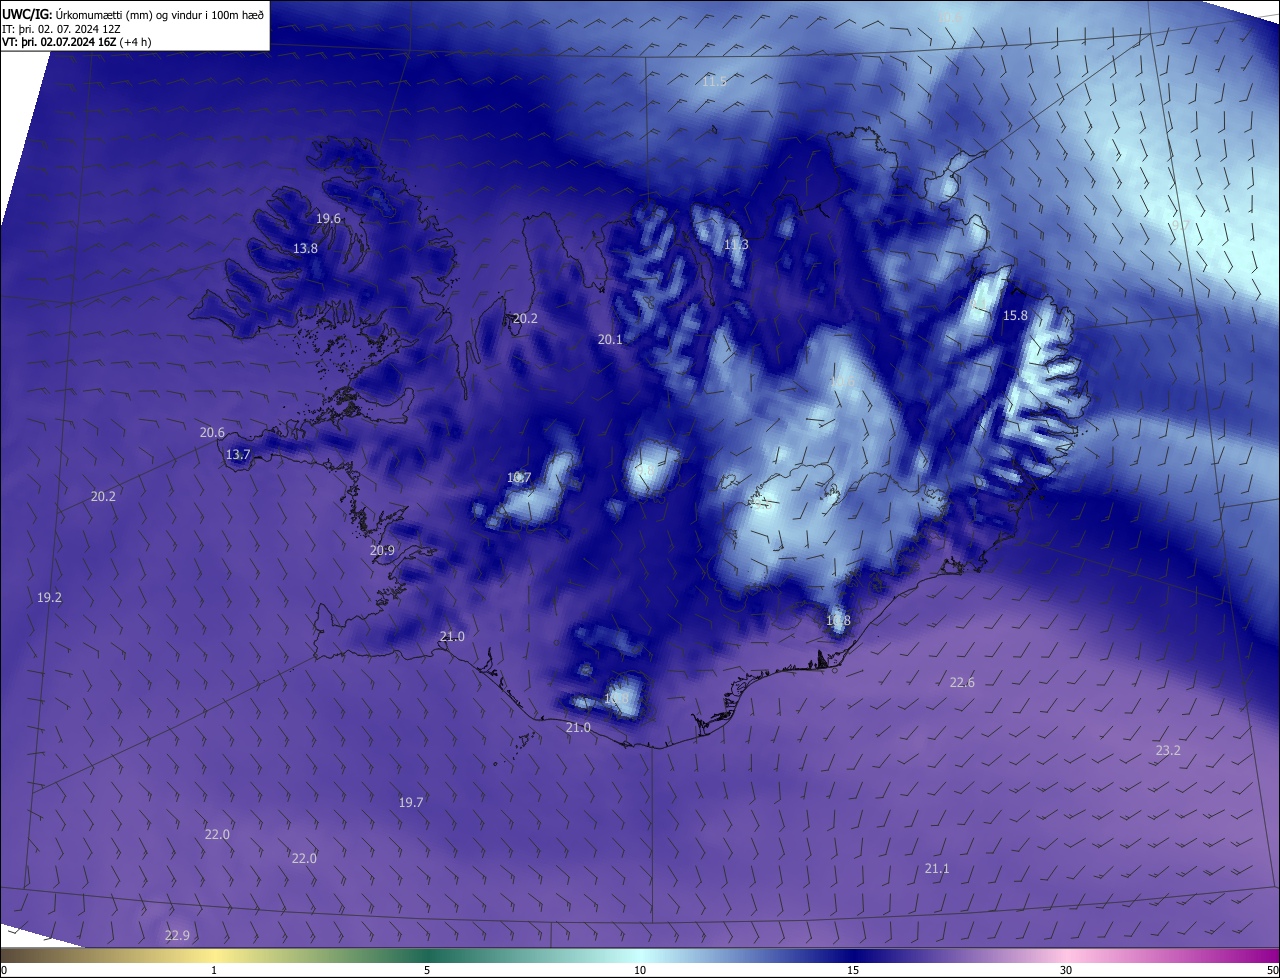Image resolution: width=1280 pixels, height=978 pixels.
Task: Click the '30' tick label on the color scale
Action: pos(1066,970)
